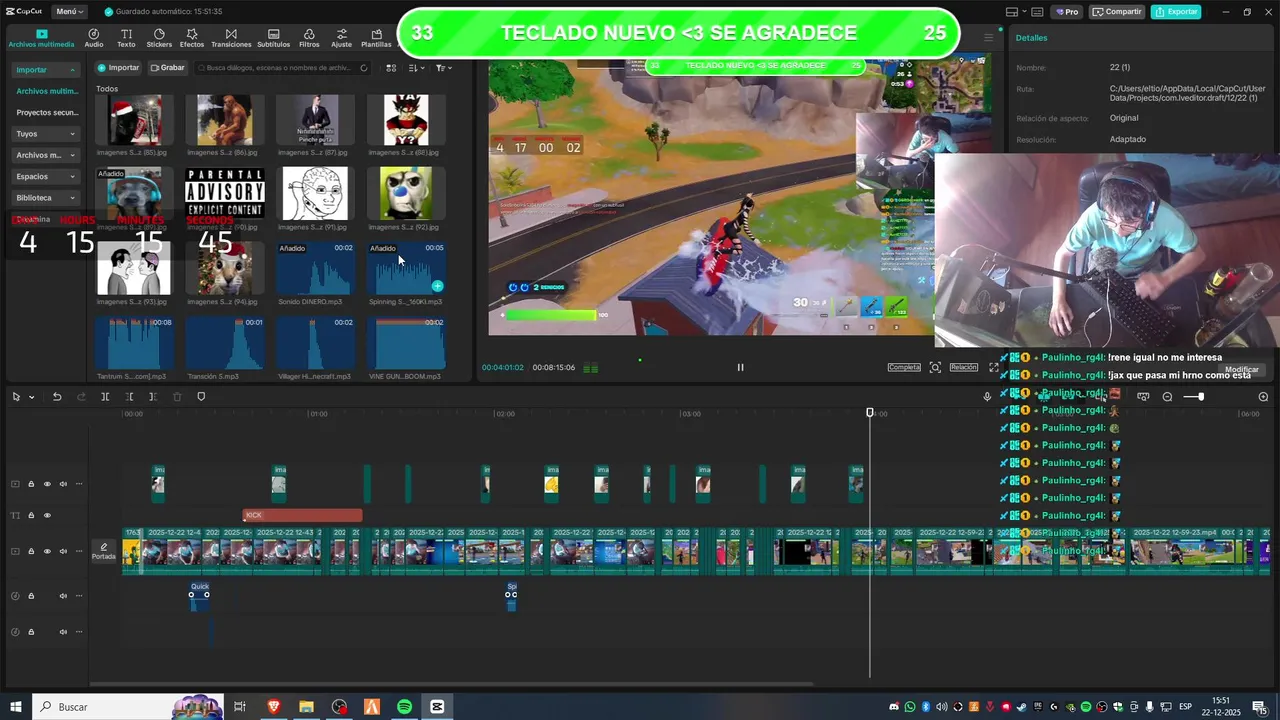Click the preview focus scan icon
The image size is (1280, 720).
point(935,367)
